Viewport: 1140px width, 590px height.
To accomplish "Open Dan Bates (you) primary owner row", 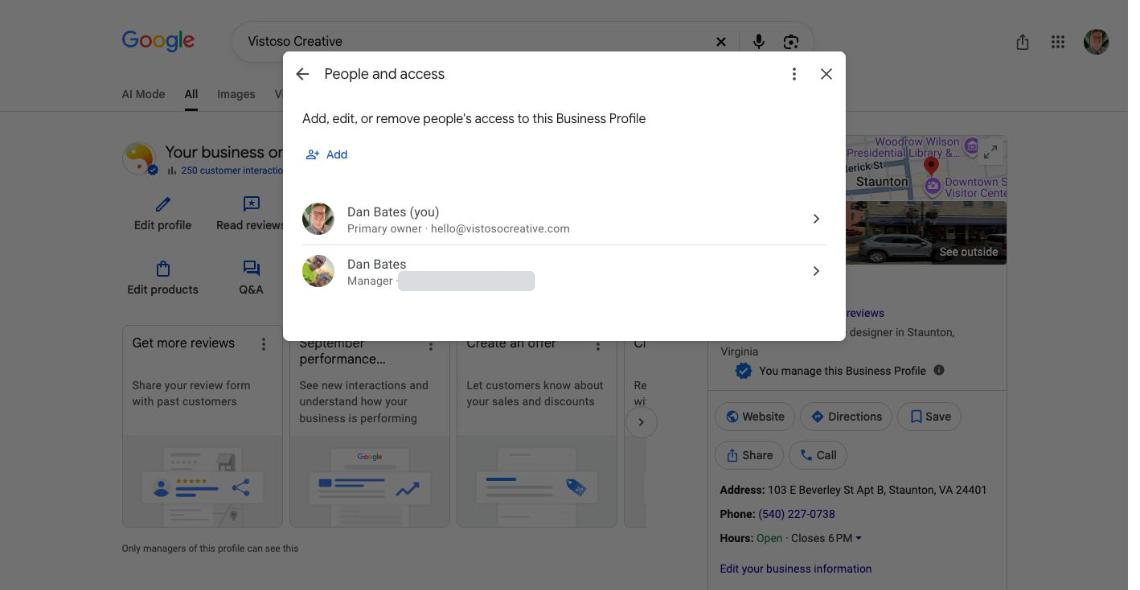I will [563, 219].
